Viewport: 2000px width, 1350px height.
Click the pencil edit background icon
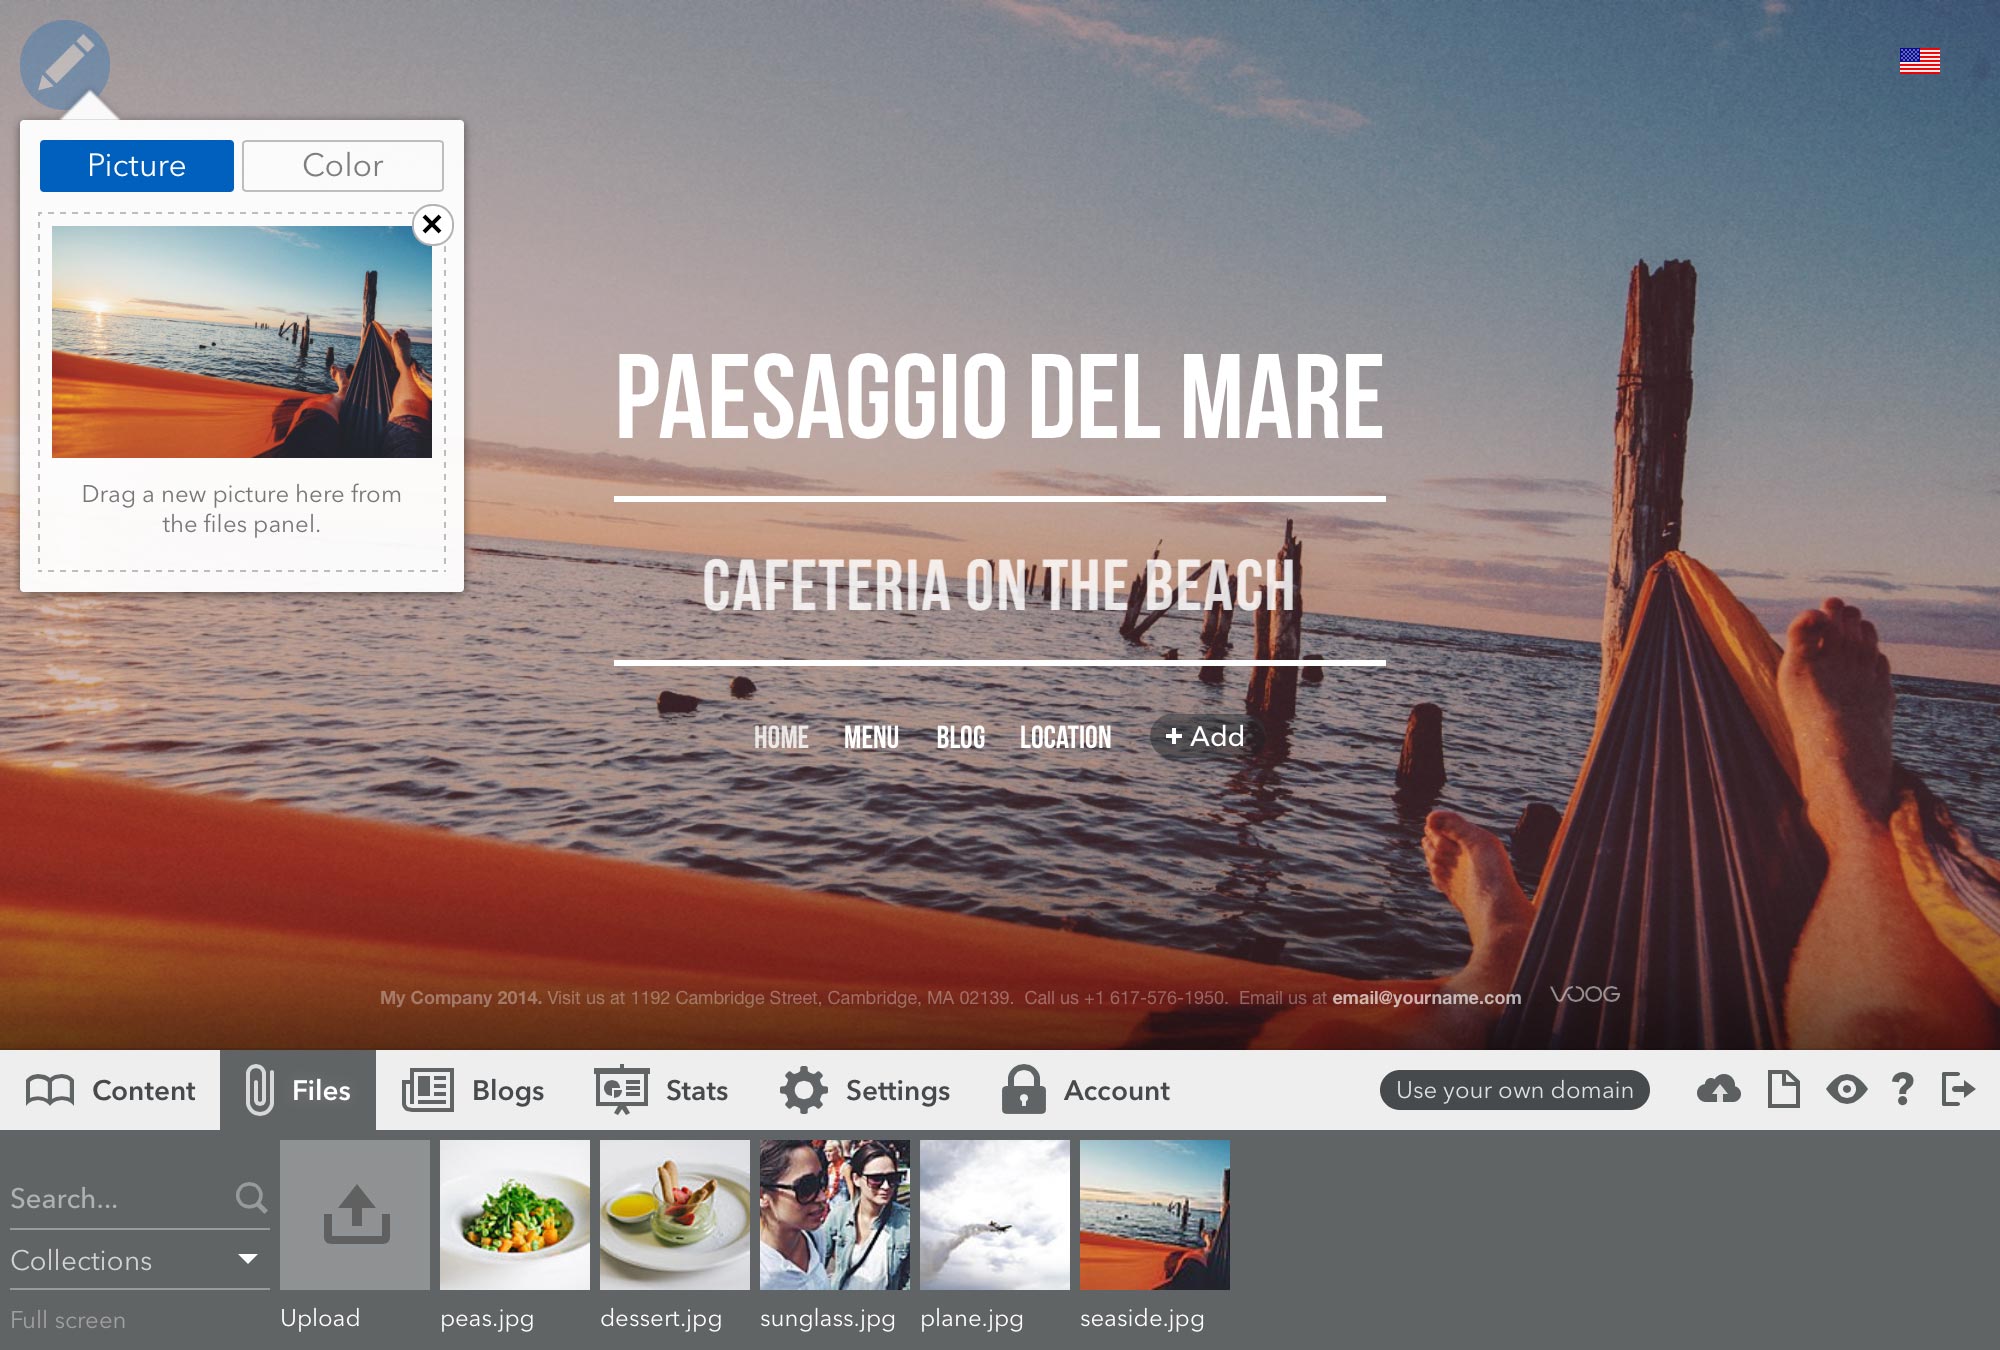click(x=65, y=65)
